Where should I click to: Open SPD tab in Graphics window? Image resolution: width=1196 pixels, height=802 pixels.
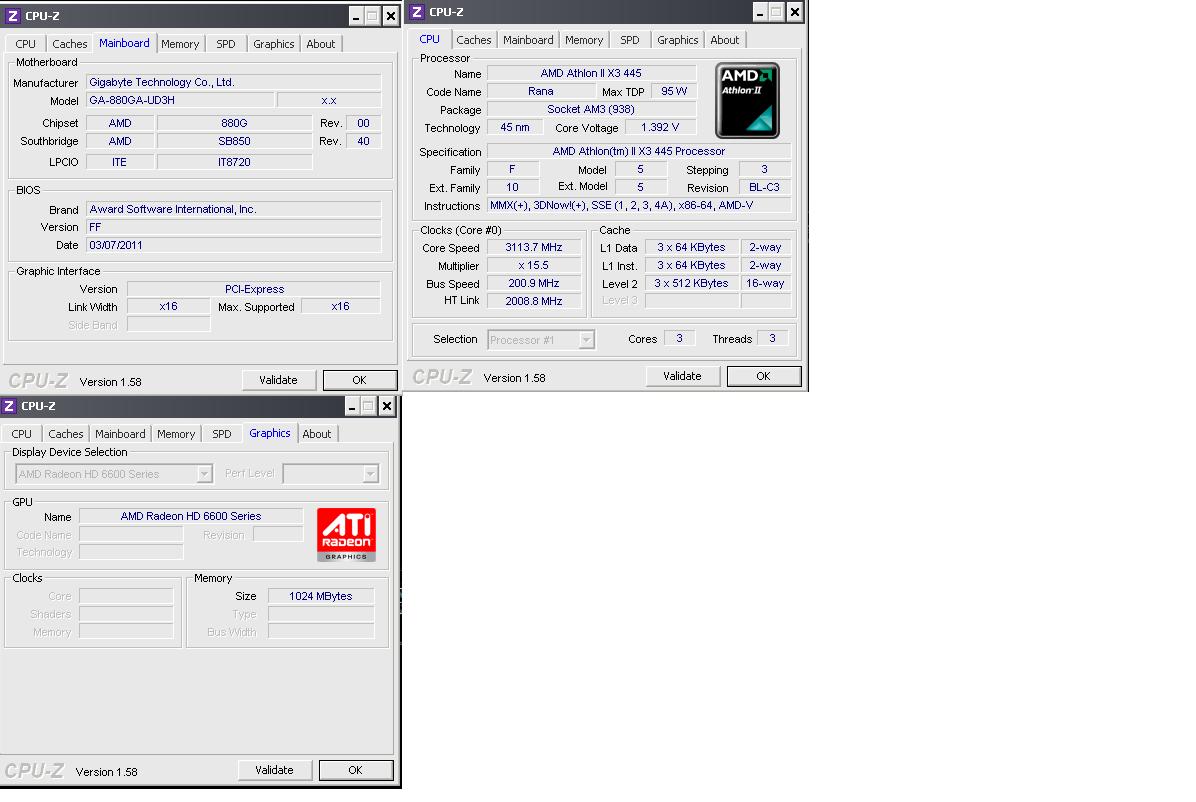pyautogui.click(x=222, y=434)
